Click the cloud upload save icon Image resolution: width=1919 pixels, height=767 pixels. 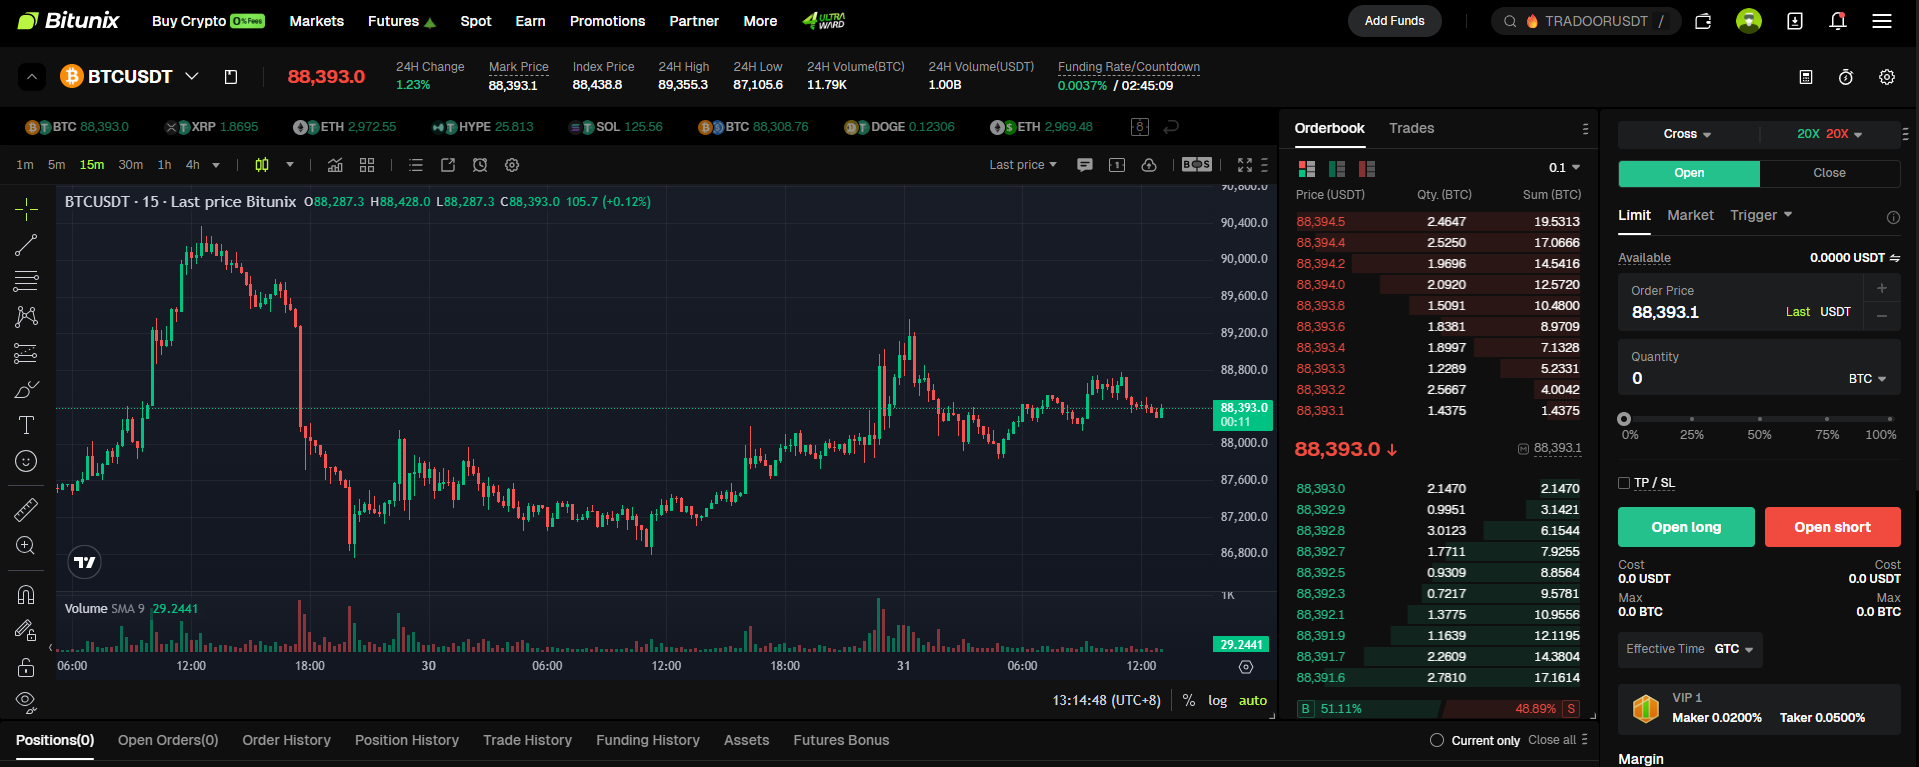[x=1149, y=165]
